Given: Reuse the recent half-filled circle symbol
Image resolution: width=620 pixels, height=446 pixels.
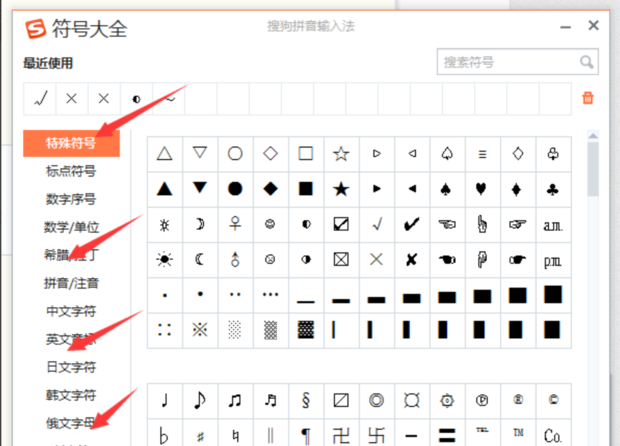Looking at the screenshot, I should (x=136, y=98).
